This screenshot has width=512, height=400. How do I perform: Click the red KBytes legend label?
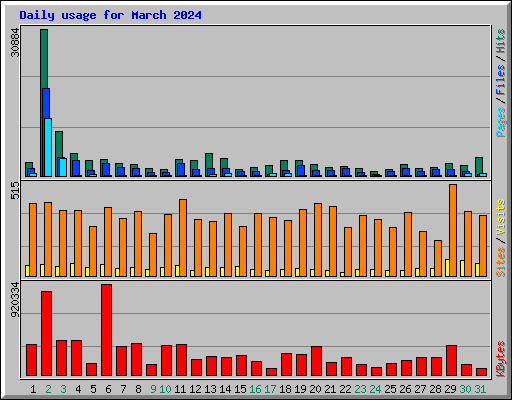coord(500,359)
